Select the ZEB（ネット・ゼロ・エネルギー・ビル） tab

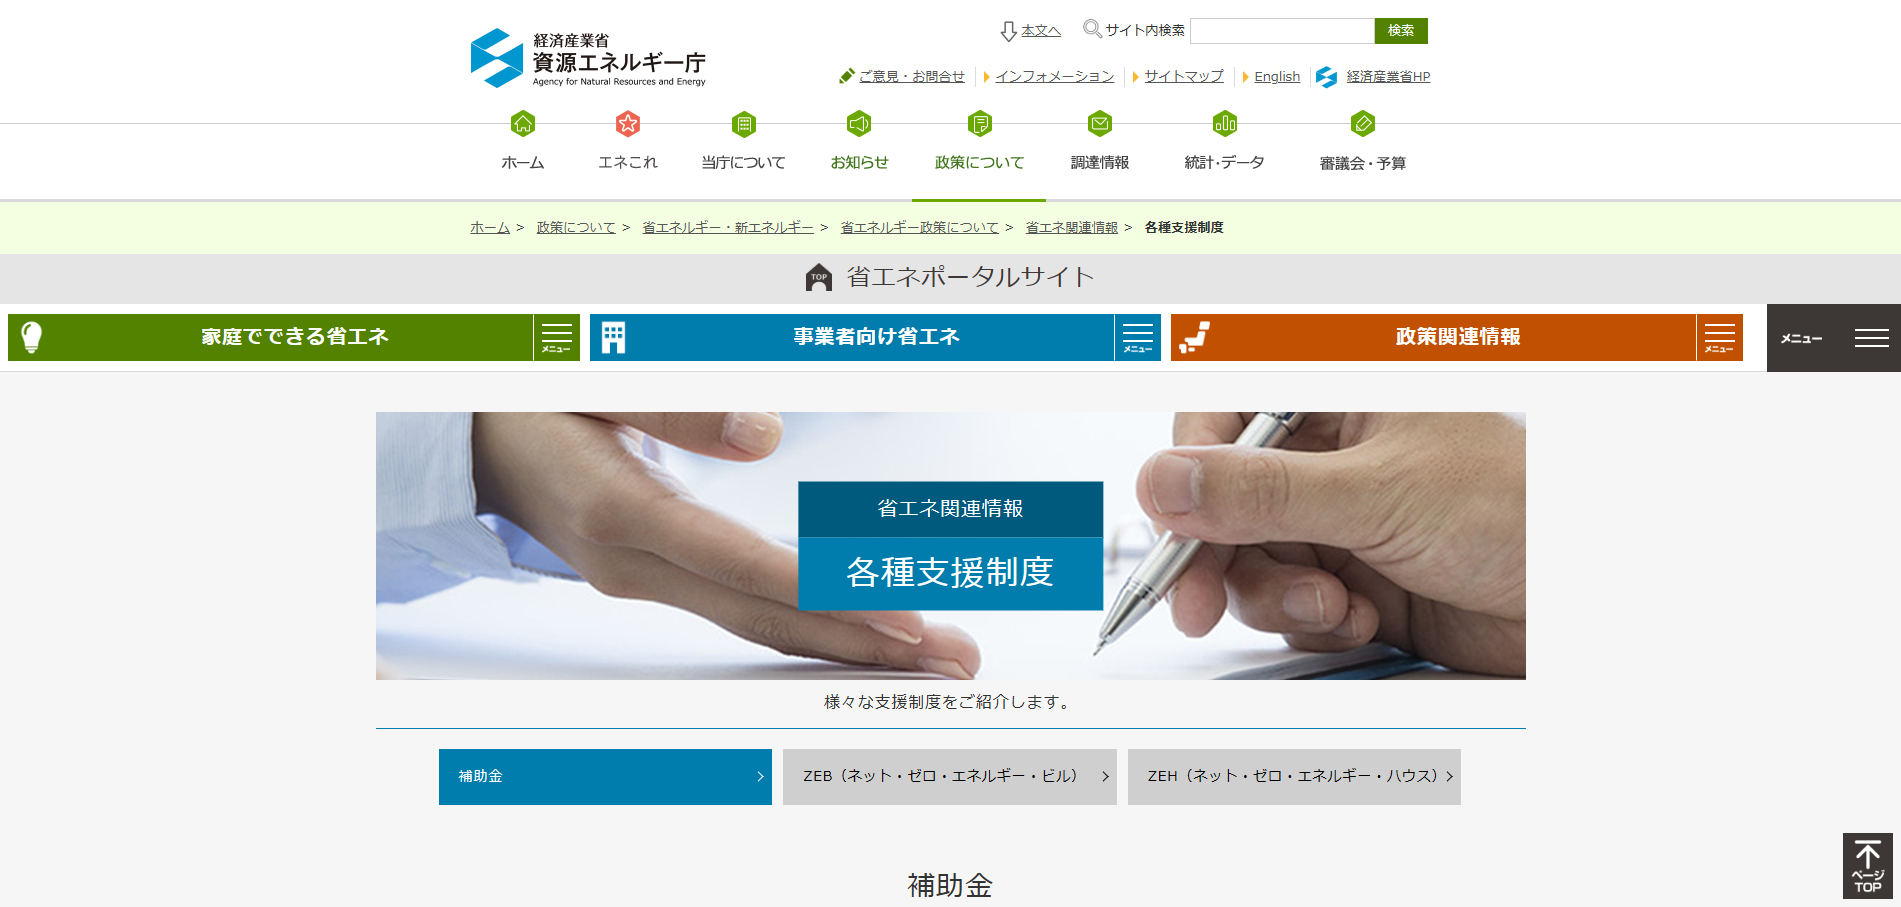tap(949, 777)
